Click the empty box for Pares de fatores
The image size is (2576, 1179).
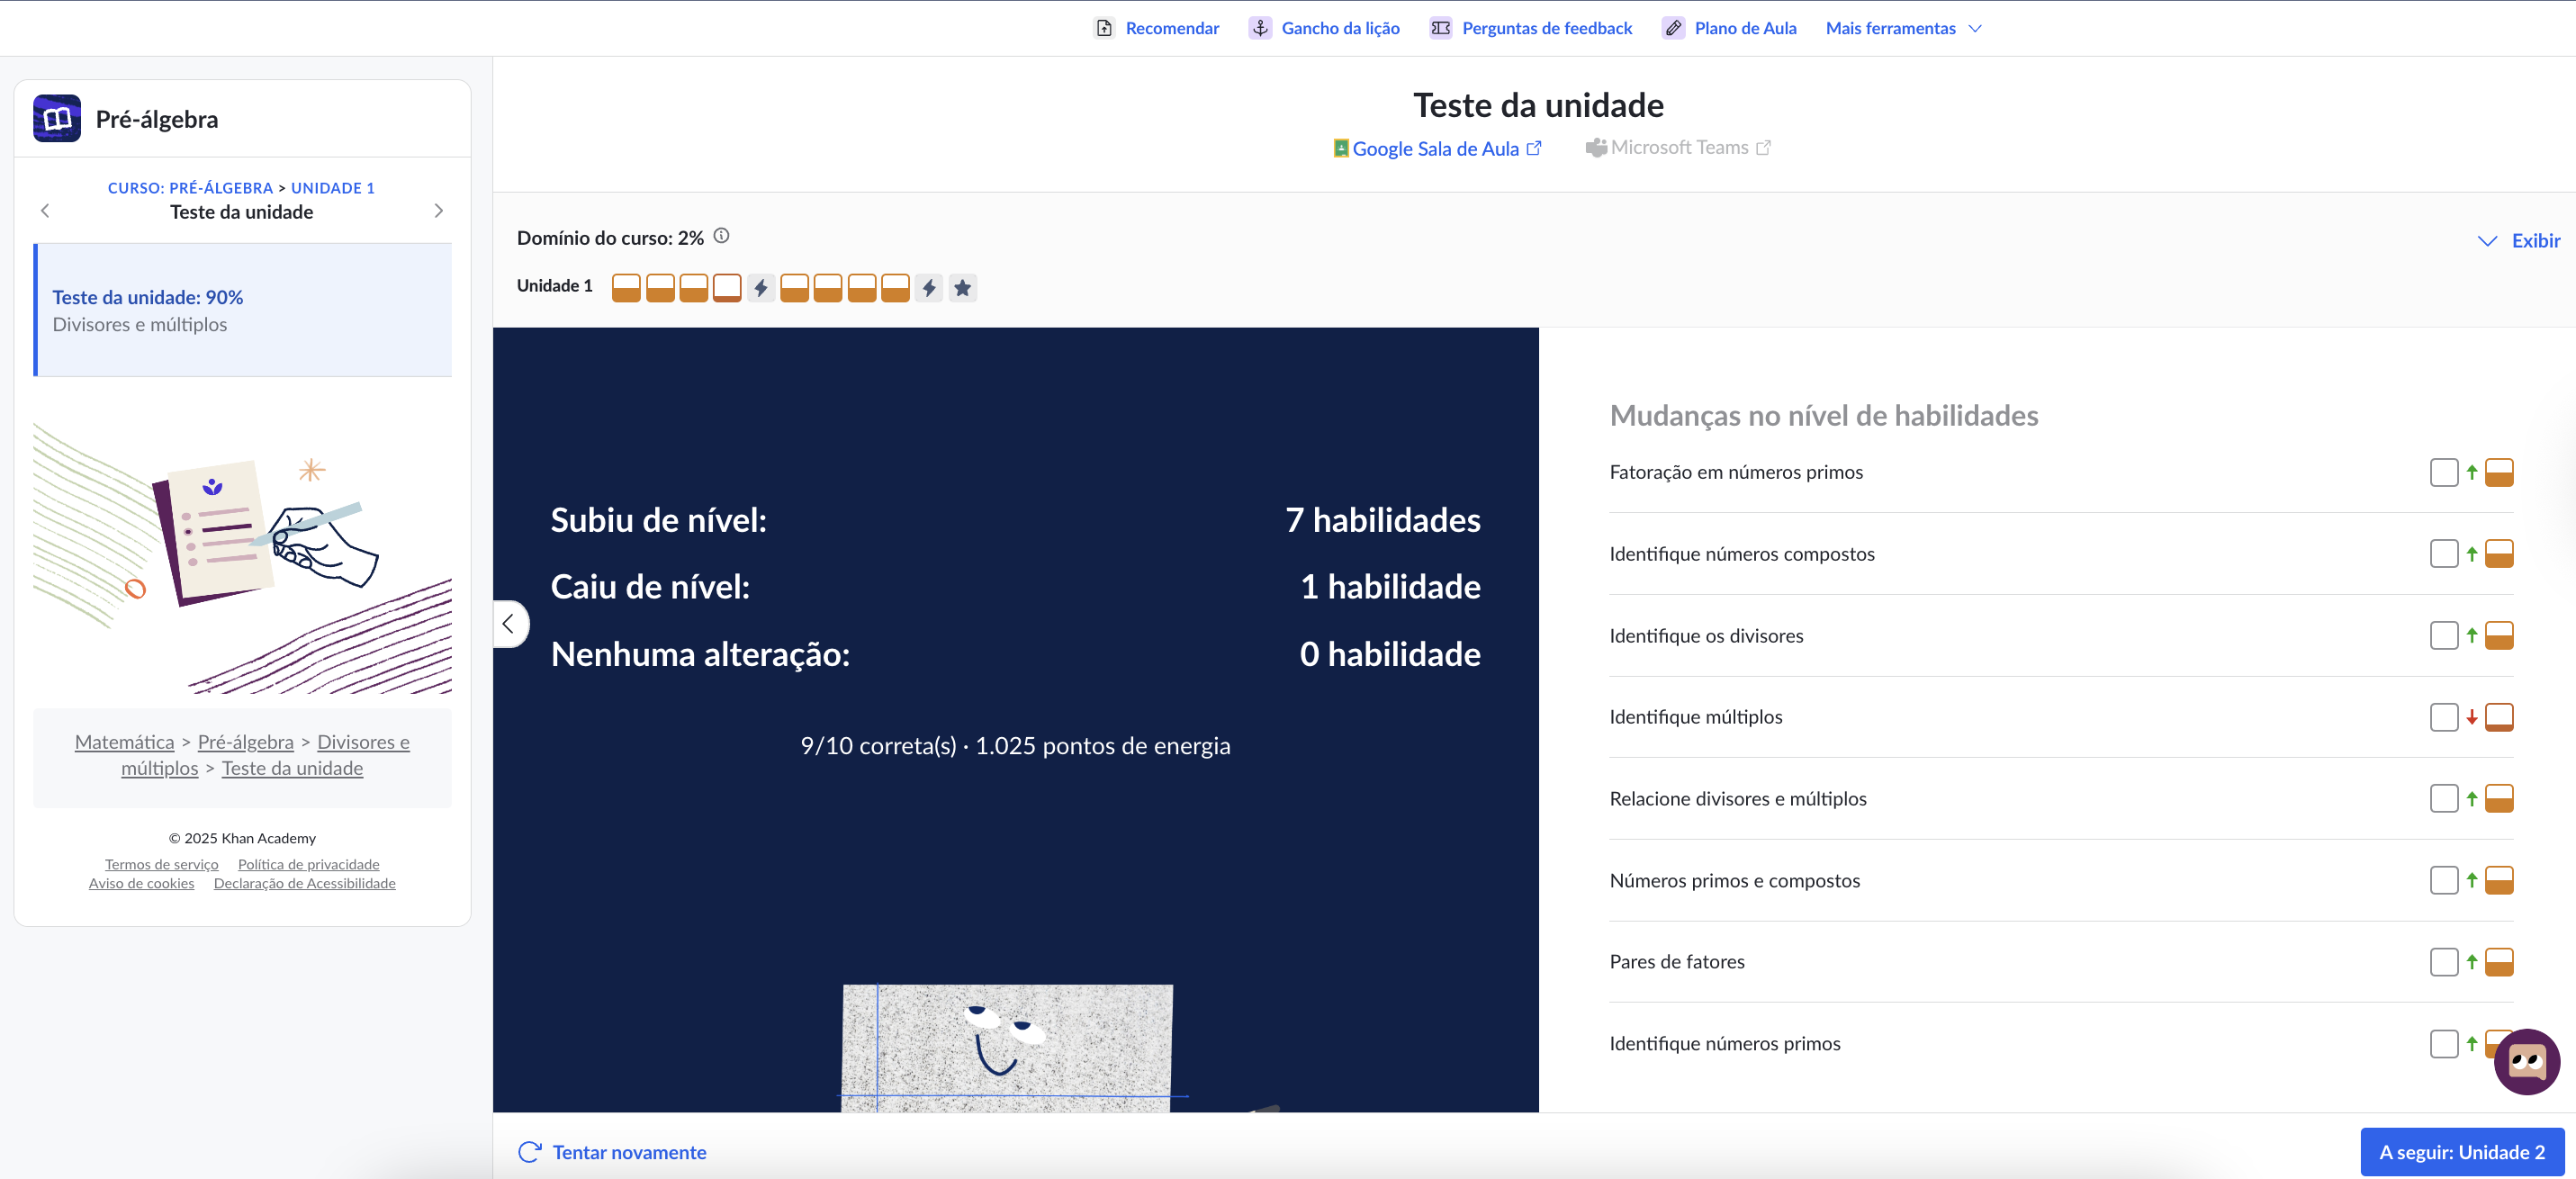(2444, 962)
